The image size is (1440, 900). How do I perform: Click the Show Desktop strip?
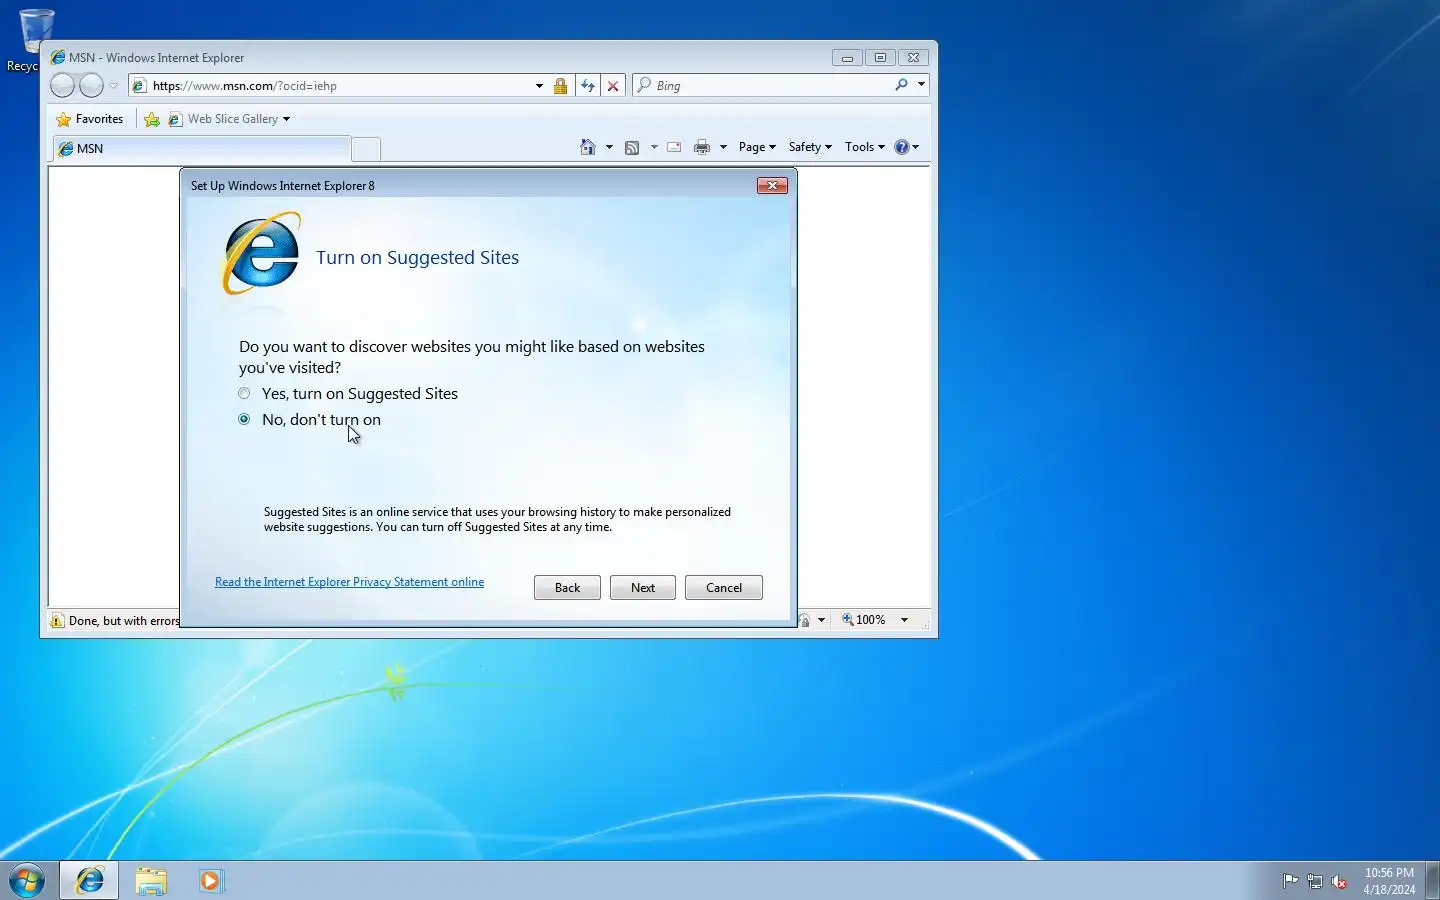tap(1432, 881)
